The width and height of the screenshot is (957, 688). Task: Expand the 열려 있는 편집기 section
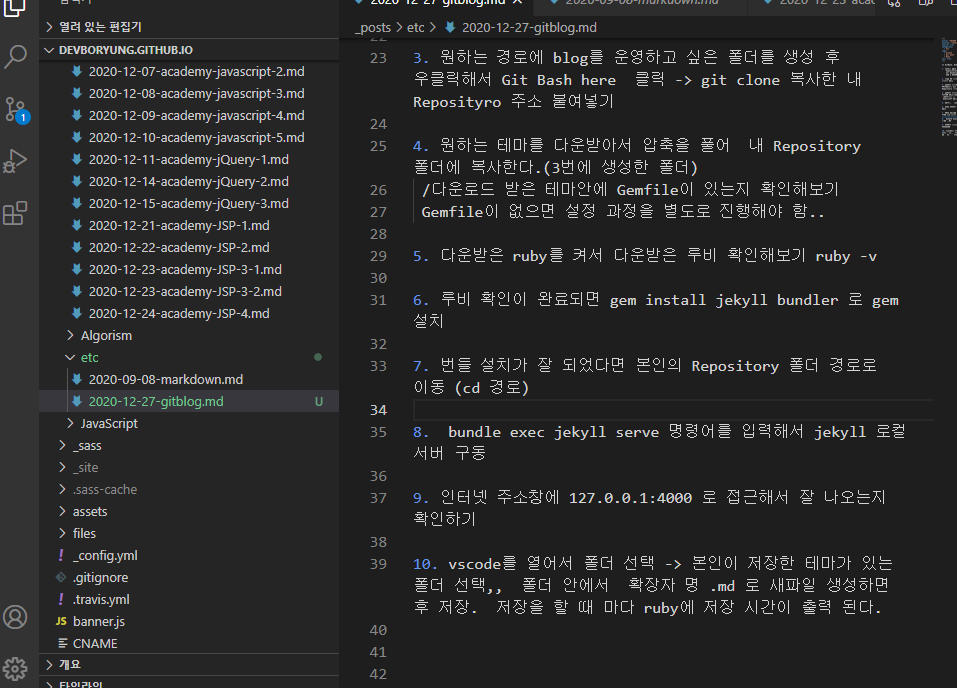coord(189,27)
